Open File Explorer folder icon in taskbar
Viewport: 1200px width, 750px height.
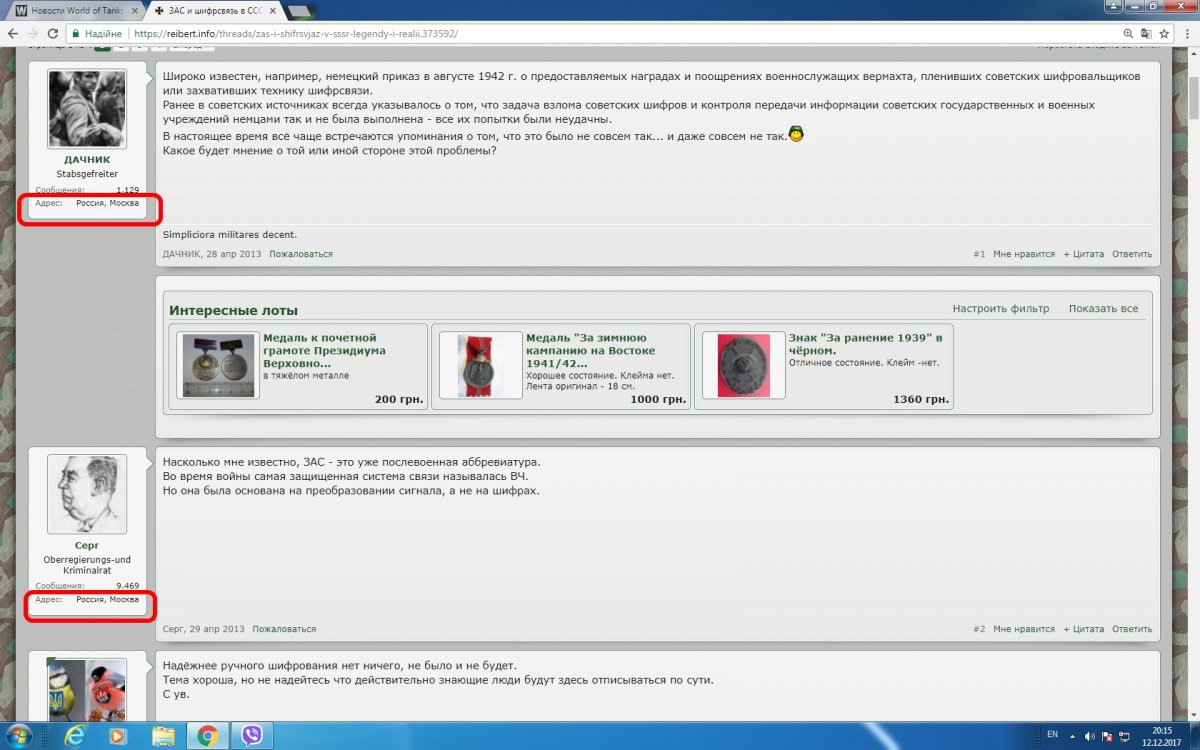point(163,735)
